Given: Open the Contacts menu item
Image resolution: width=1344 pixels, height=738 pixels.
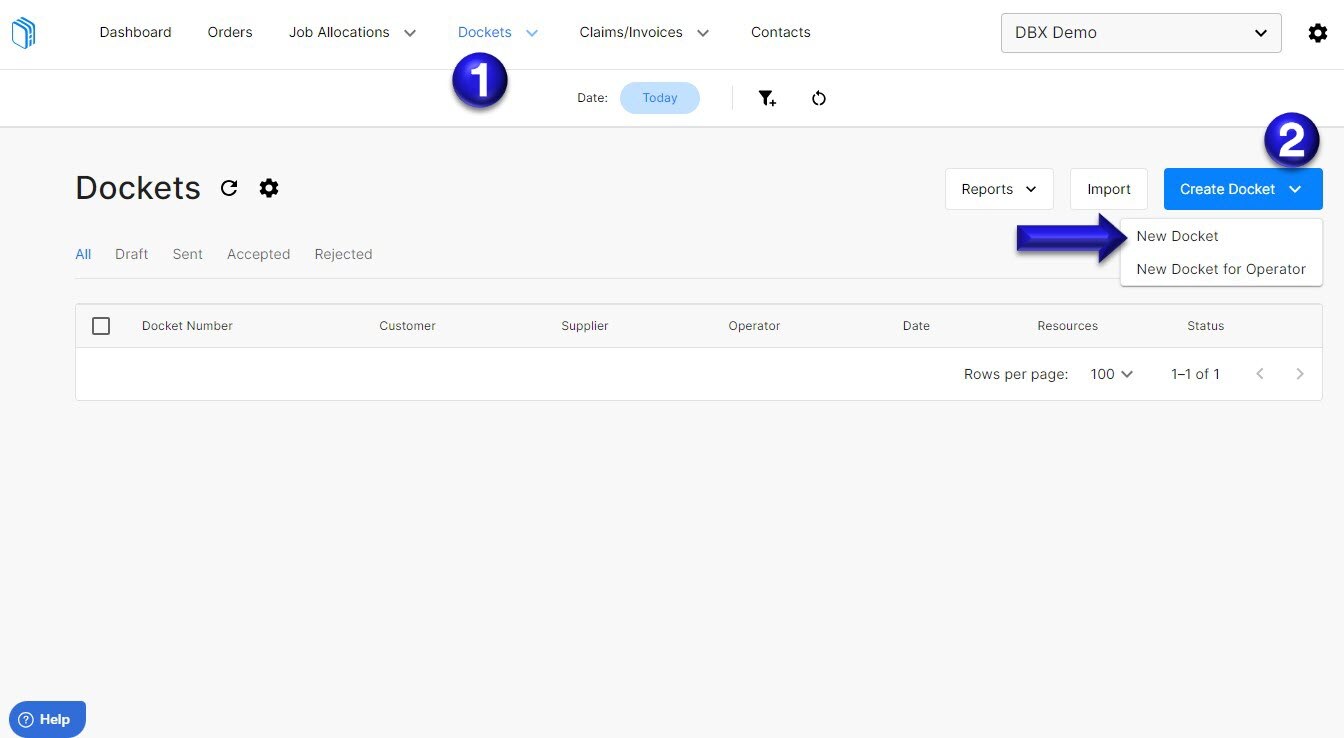Looking at the screenshot, I should 781,32.
